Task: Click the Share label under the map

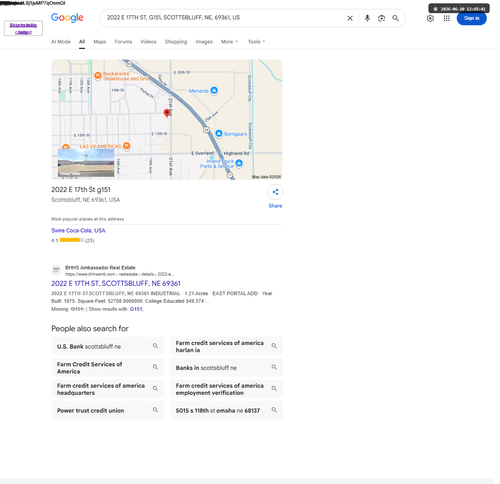Action: [x=275, y=206]
